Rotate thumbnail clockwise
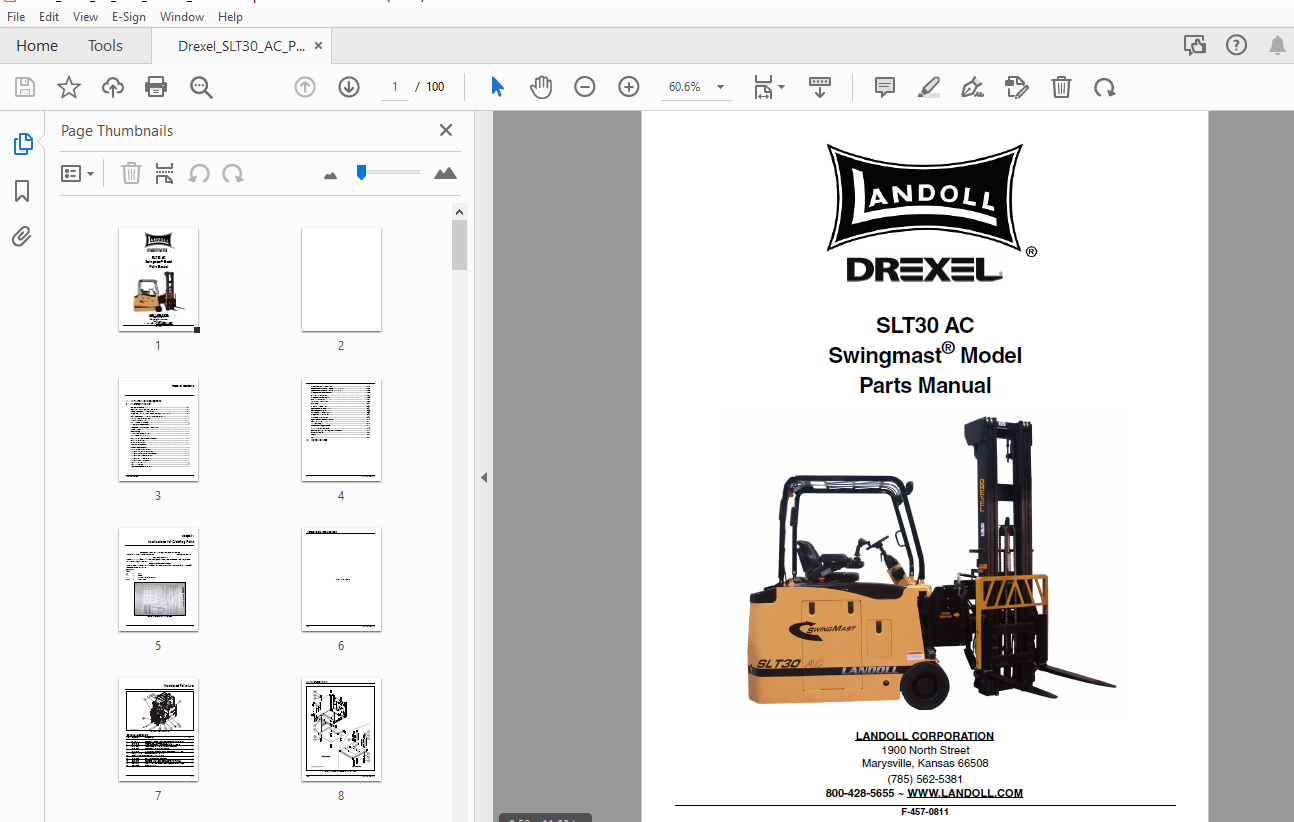Image resolution: width=1294 pixels, height=822 pixels. coord(233,174)
